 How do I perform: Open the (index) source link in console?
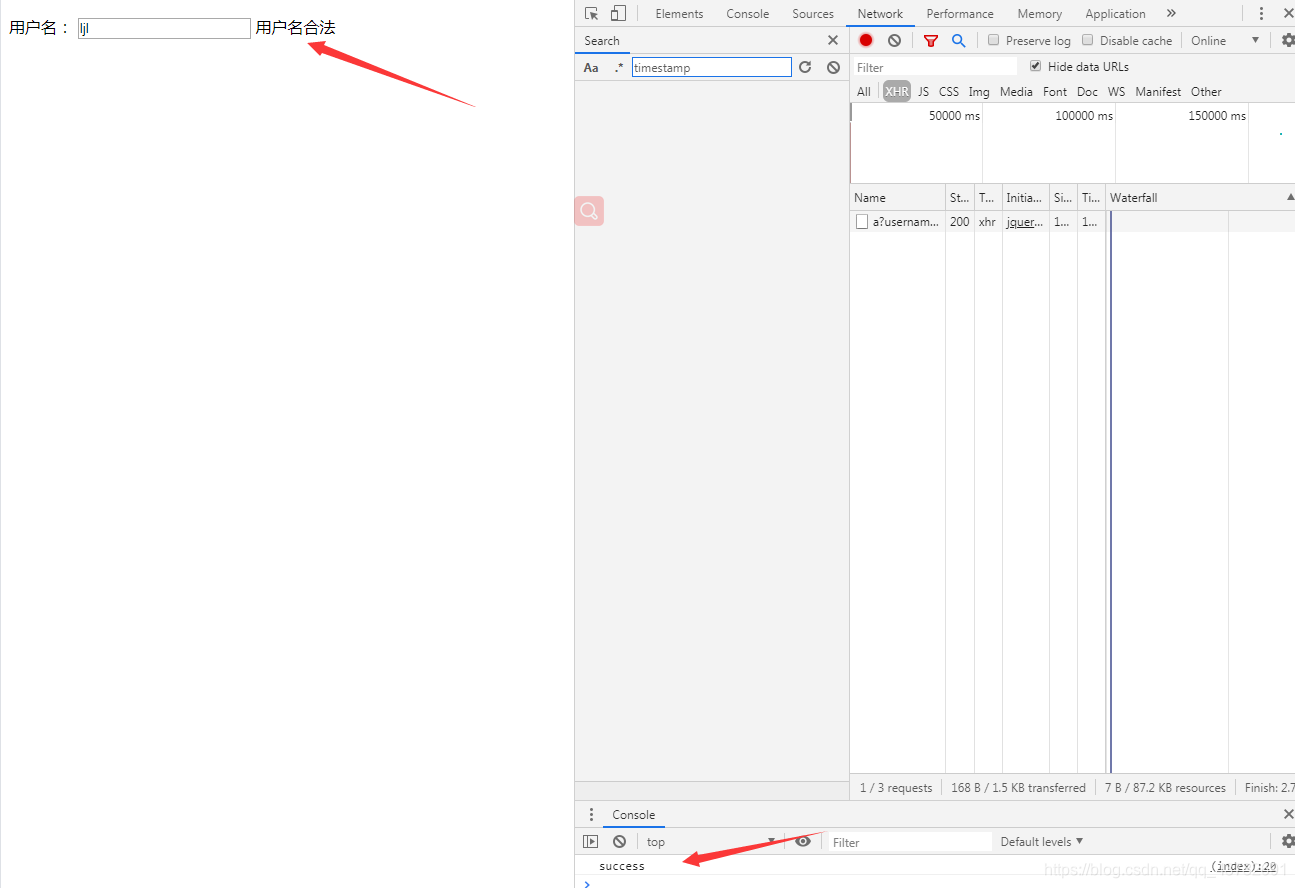point(1243,866)
